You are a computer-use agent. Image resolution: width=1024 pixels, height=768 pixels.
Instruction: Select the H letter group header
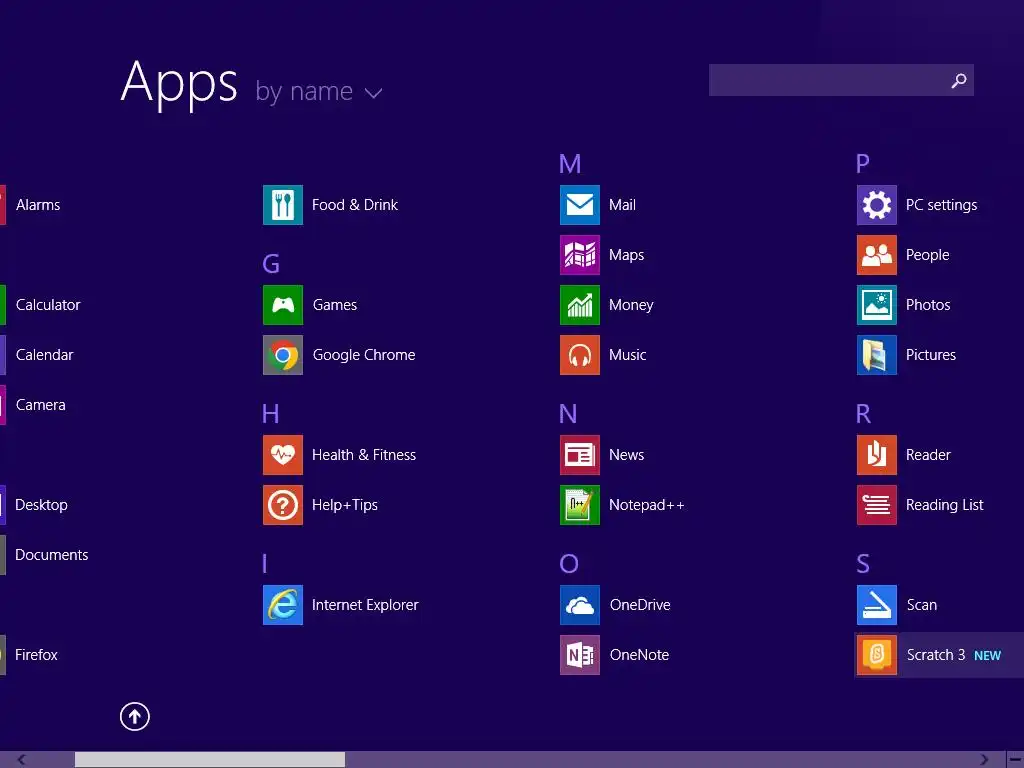(270, 413)
